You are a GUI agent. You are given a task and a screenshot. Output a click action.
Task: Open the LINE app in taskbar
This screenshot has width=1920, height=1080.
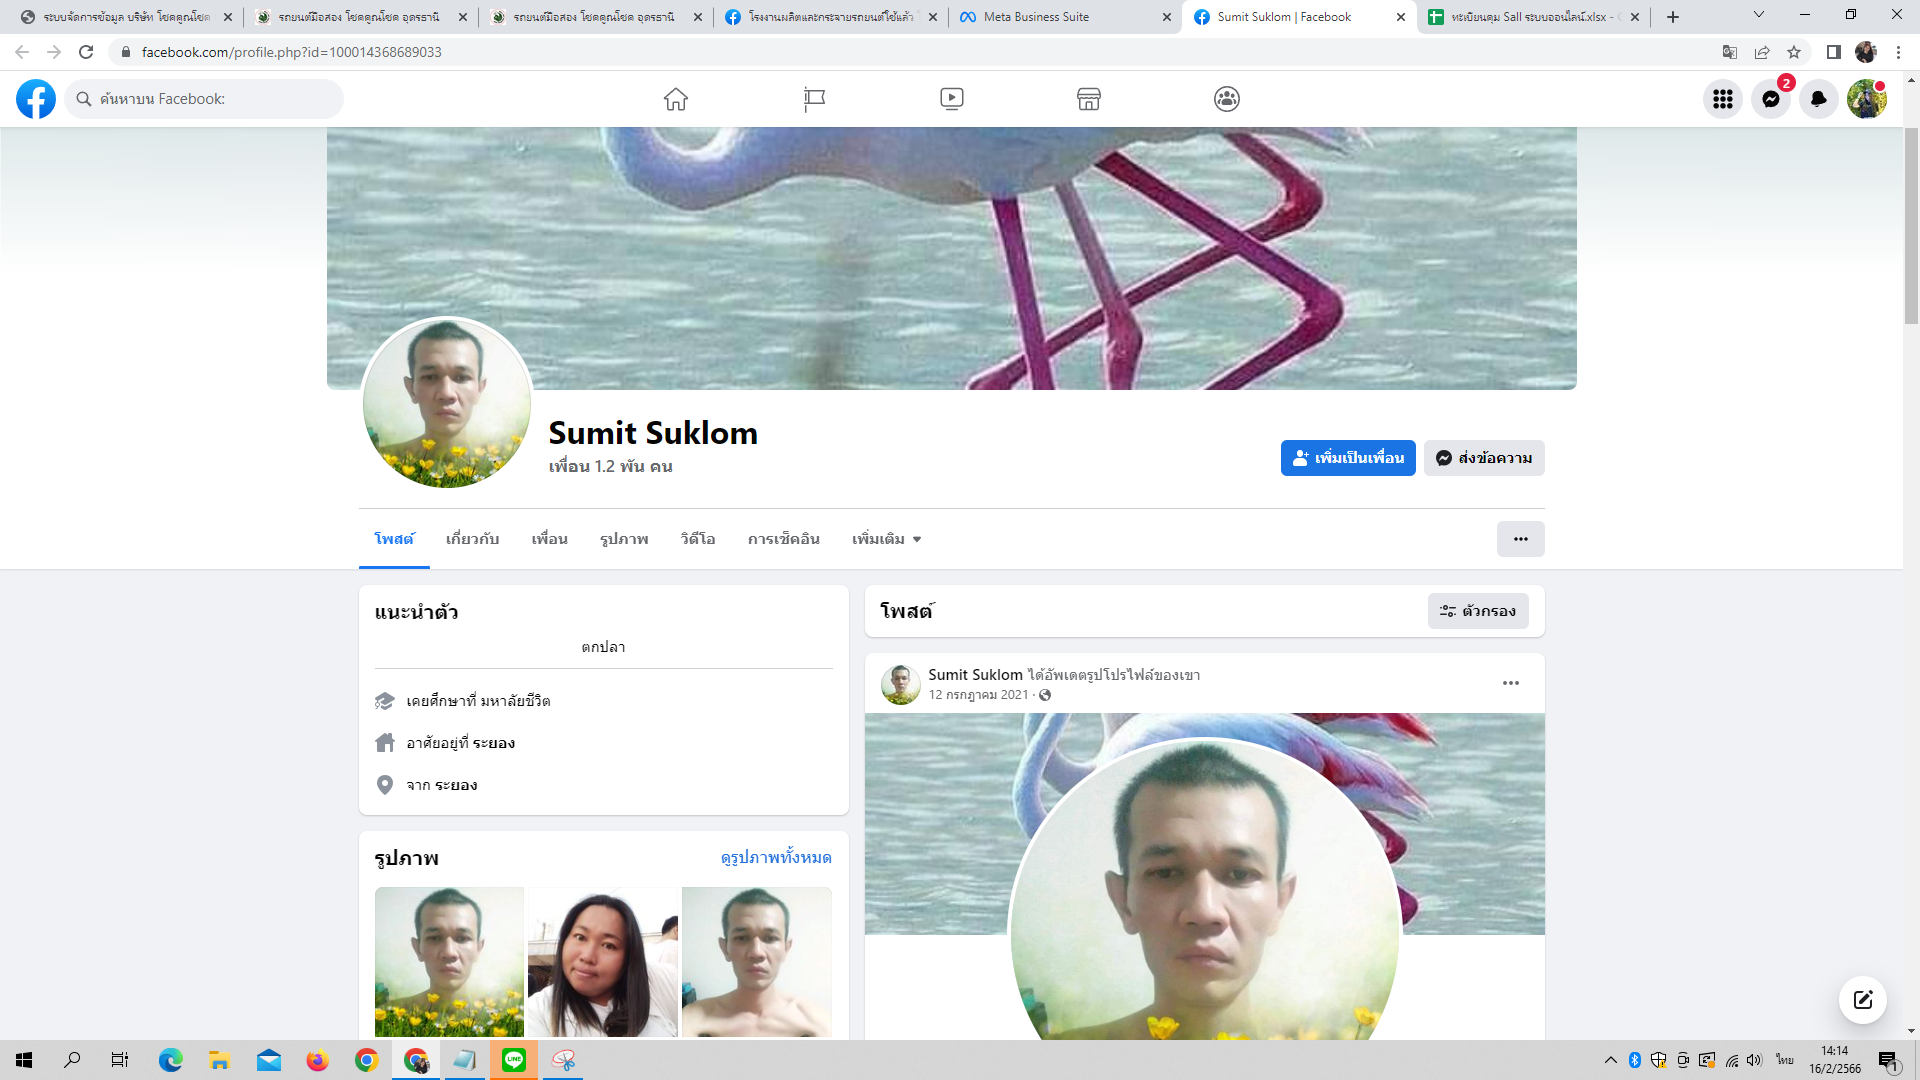tap(514, 1060)
